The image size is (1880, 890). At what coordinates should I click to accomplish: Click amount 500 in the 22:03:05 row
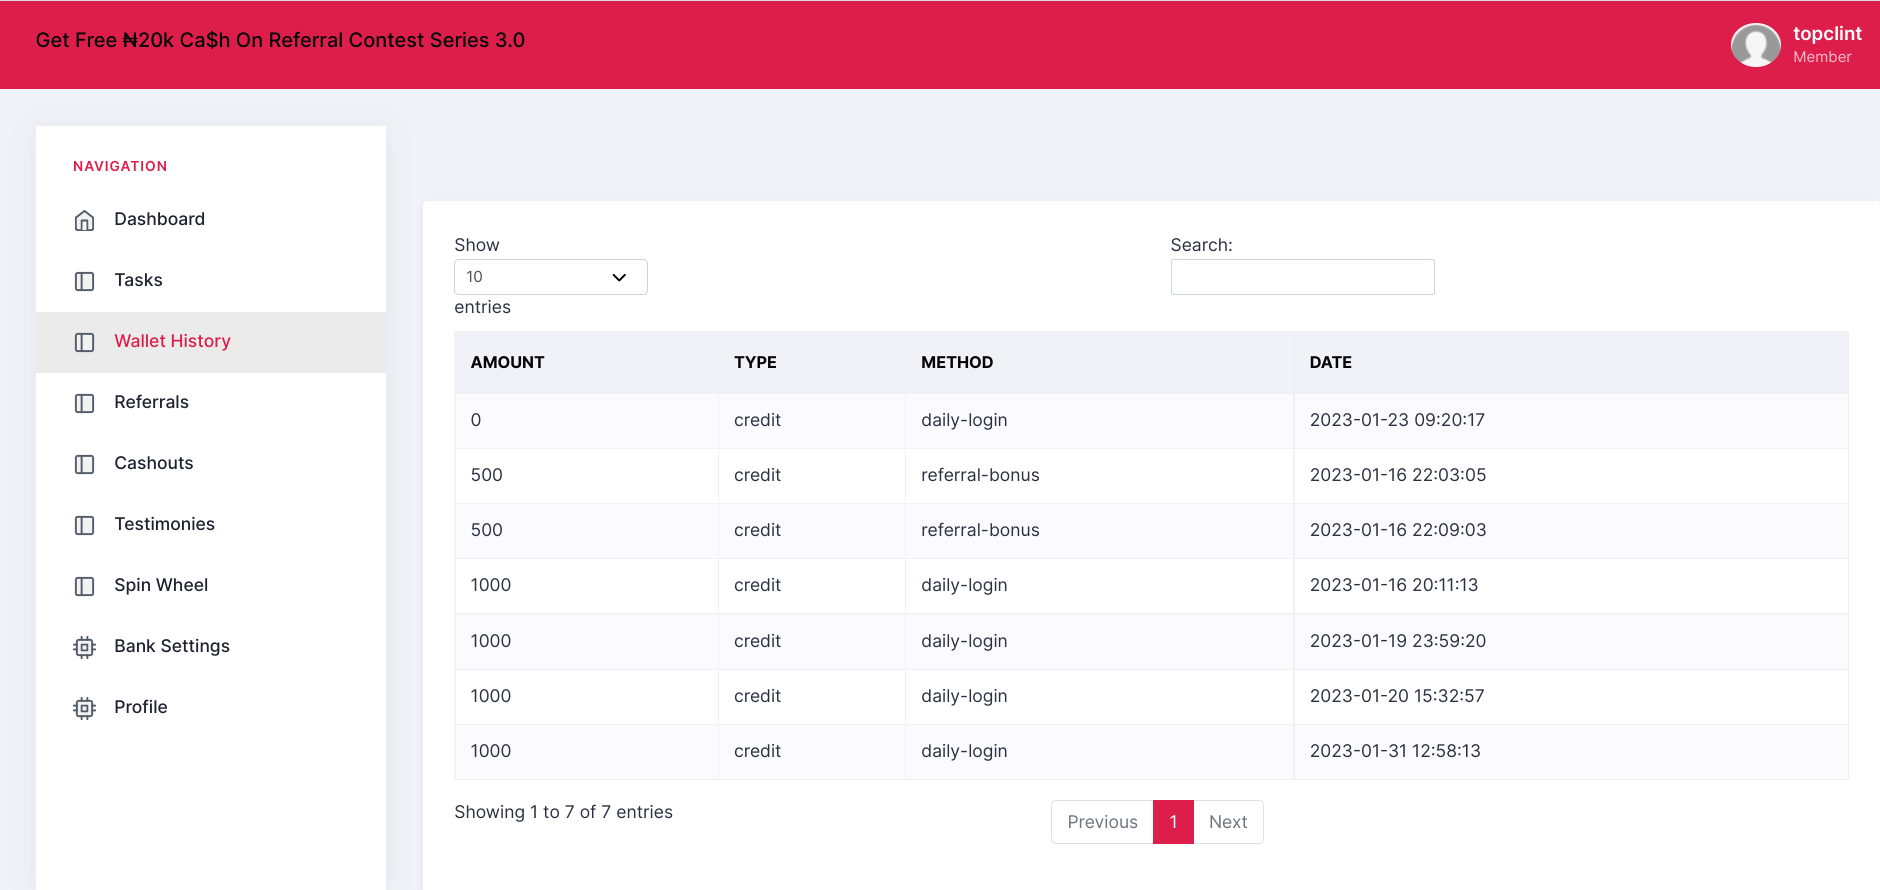click(x=487, y=475)
